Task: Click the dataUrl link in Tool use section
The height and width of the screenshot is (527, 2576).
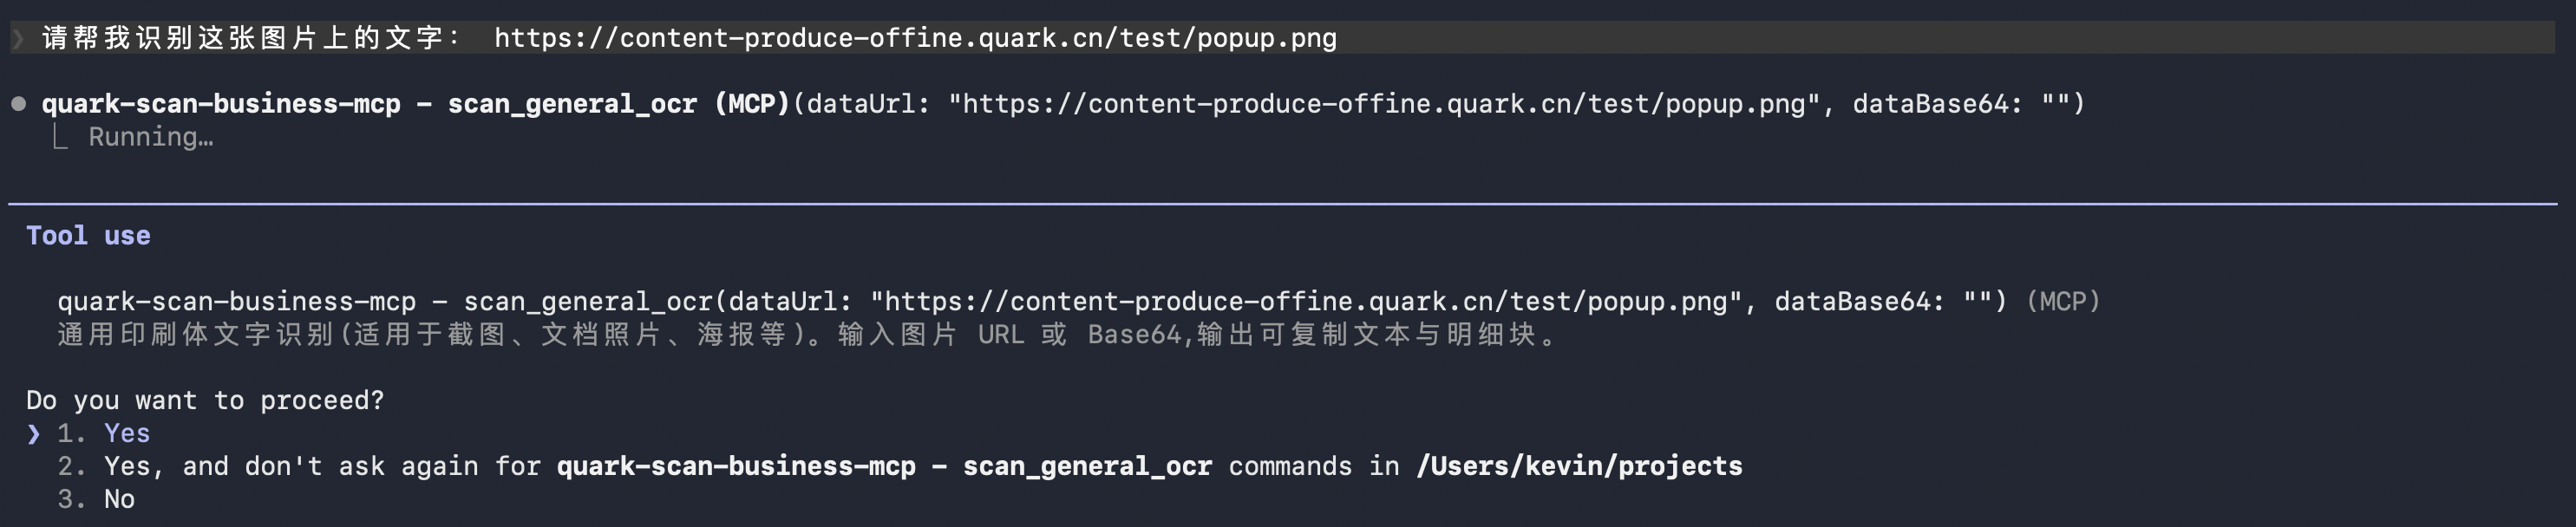Action: [1306, 301]
